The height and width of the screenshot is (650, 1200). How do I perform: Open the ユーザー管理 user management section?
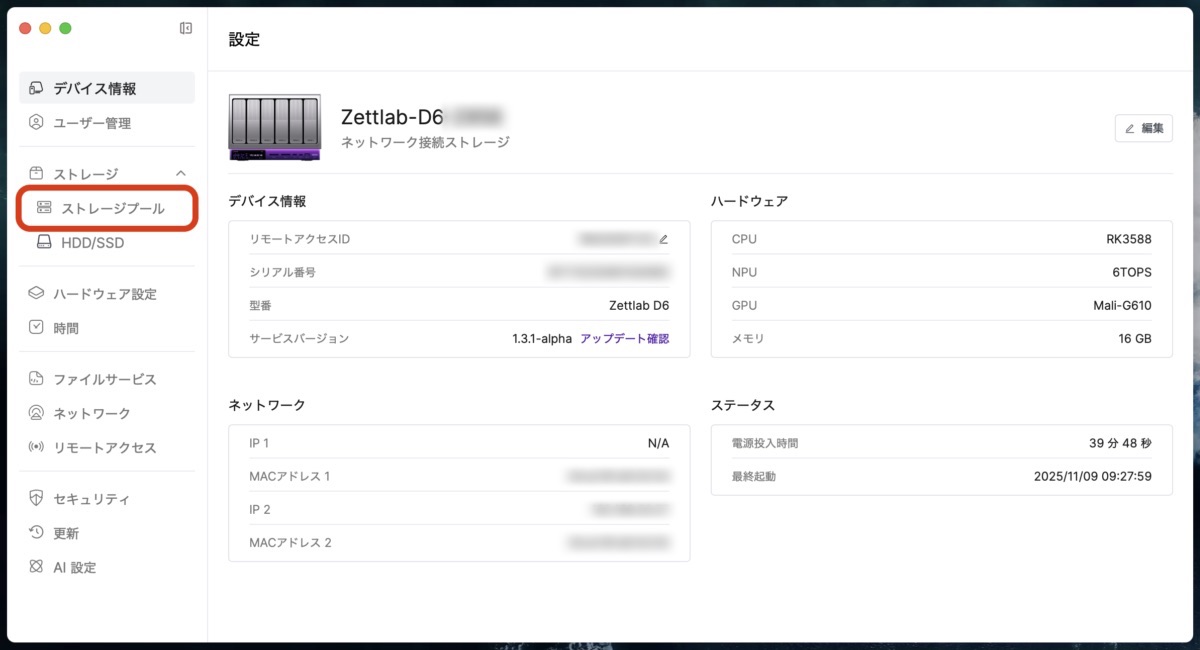[90, 122]
